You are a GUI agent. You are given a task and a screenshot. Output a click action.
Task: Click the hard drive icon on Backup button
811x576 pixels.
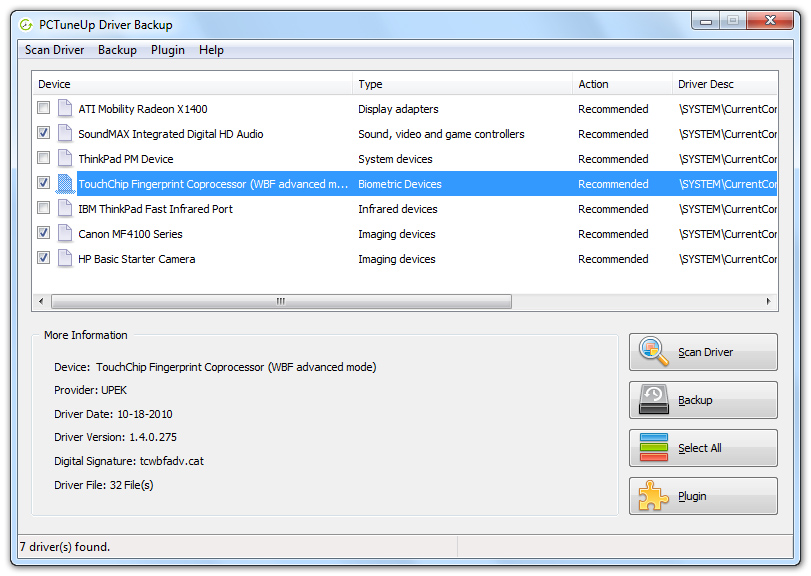click(x=654, y=400)
